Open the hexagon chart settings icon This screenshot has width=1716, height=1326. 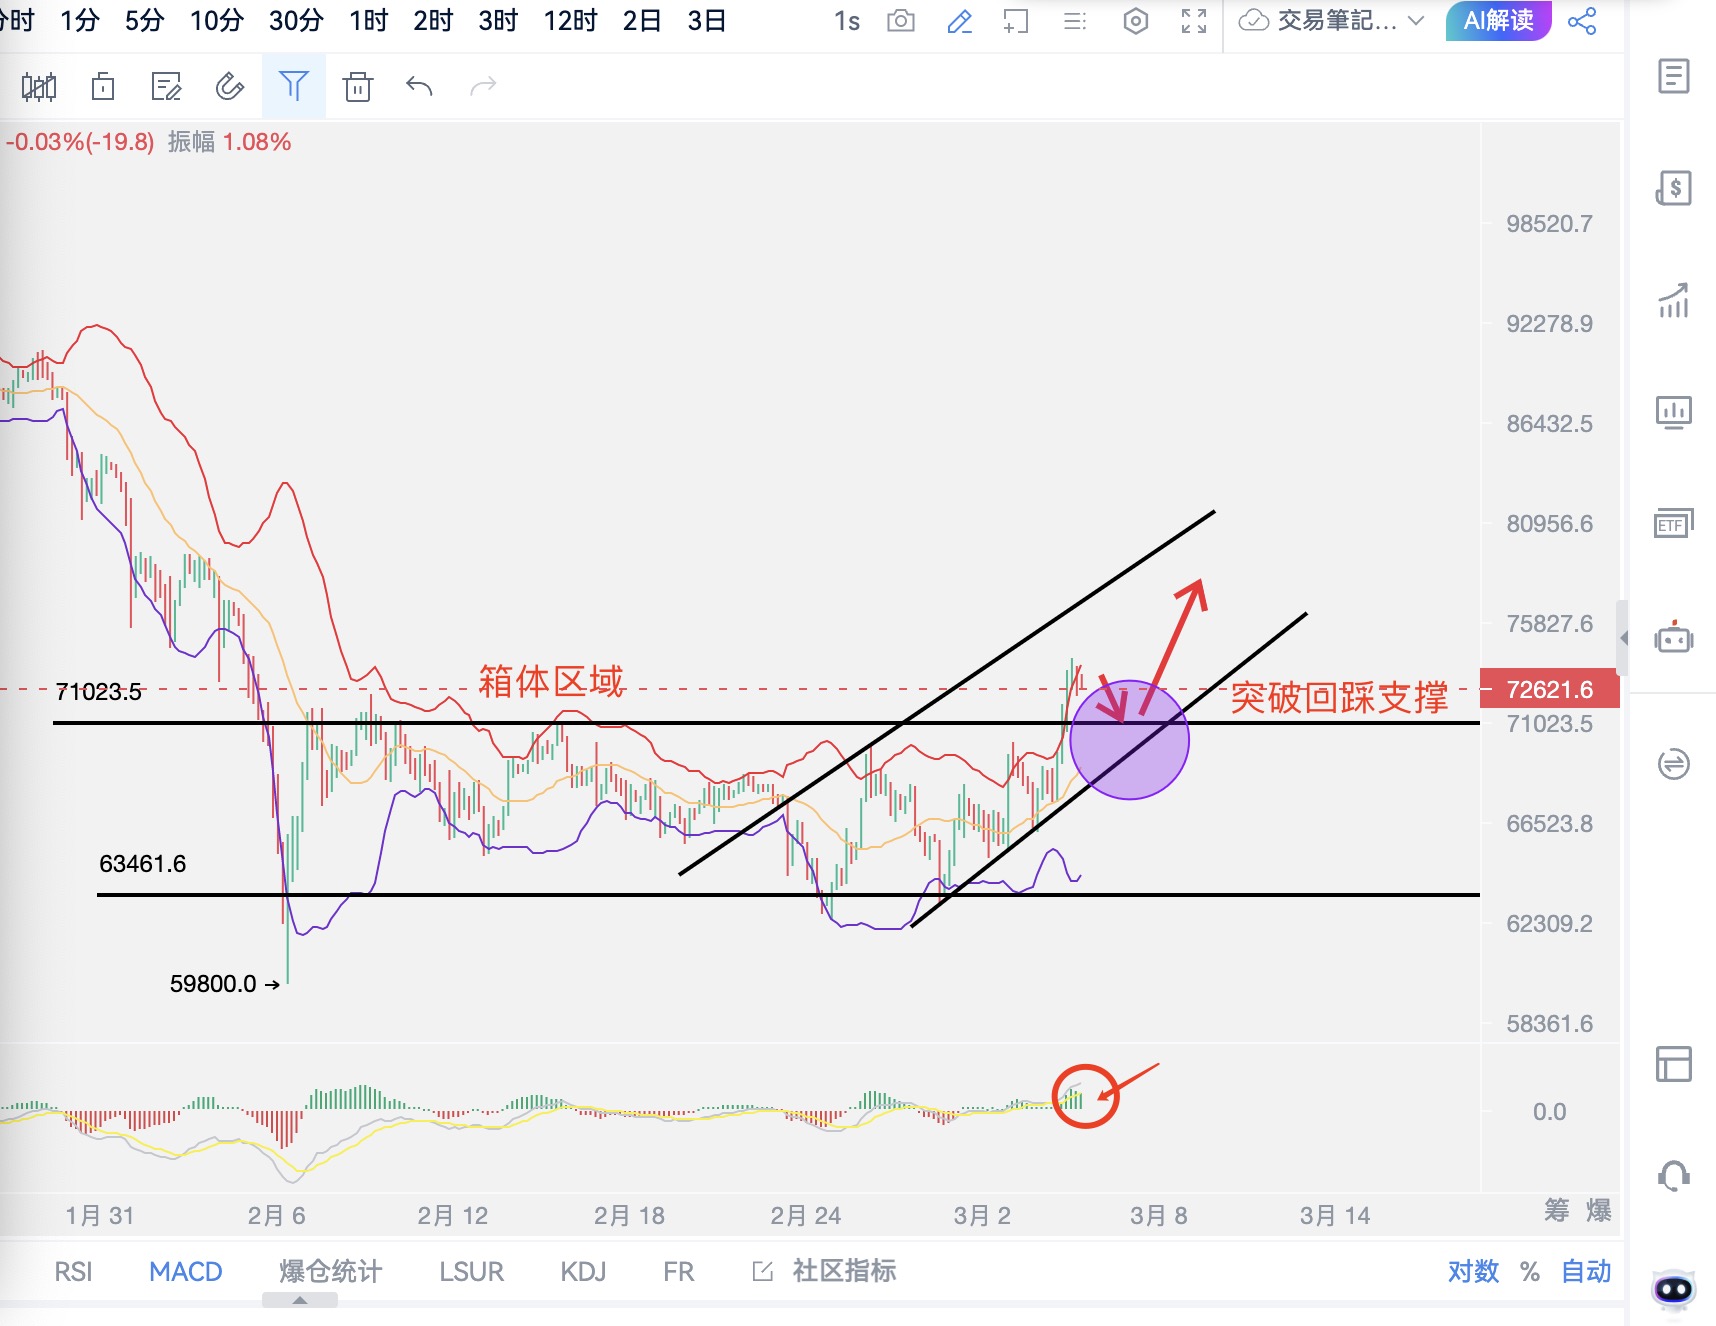point(1135,21)
